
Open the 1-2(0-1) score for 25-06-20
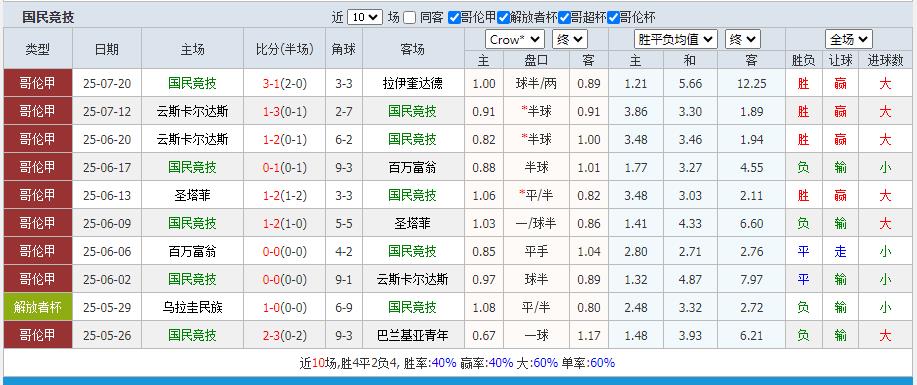[285, 139]
